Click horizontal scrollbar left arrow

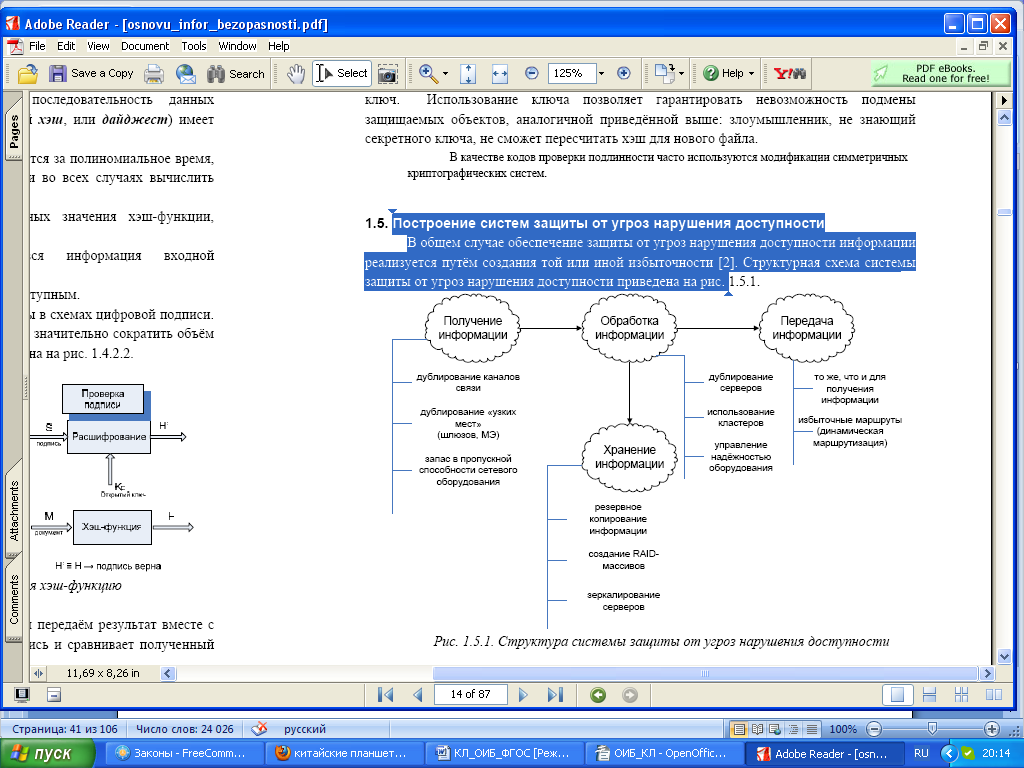[168, 673]
